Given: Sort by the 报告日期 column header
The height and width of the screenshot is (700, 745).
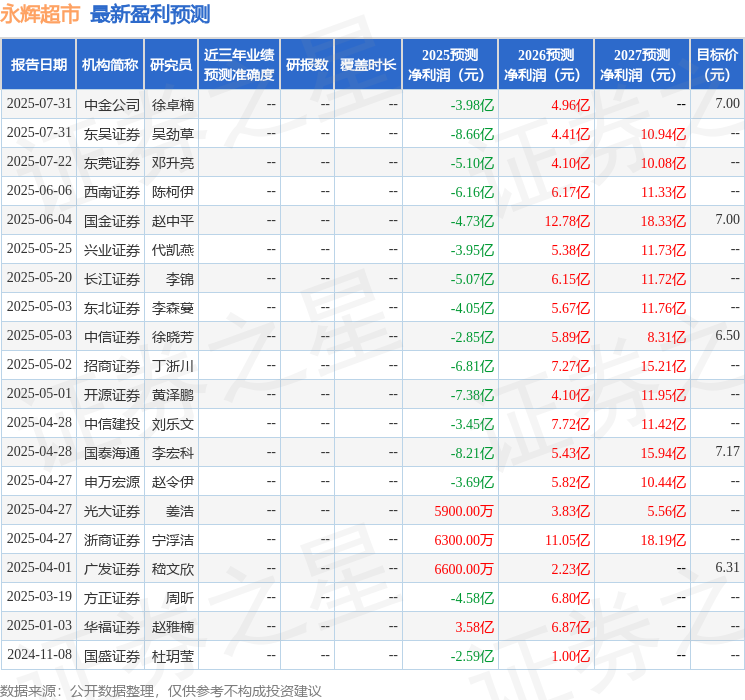Looking at the screenshot, I should [x=39, y=64].
